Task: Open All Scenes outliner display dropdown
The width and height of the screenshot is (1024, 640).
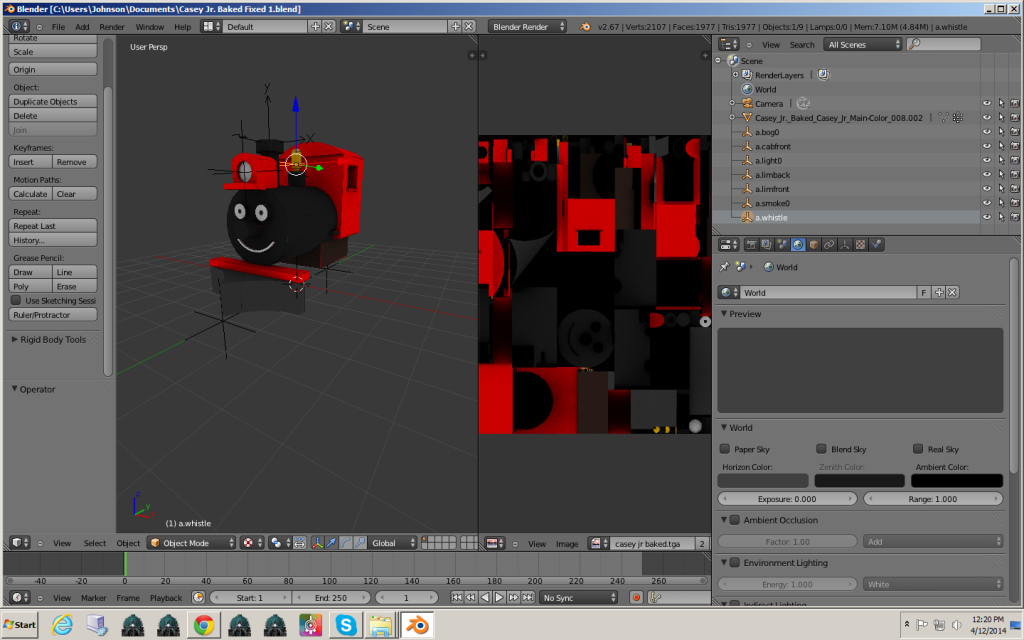Action: click(x=863, y=44)
